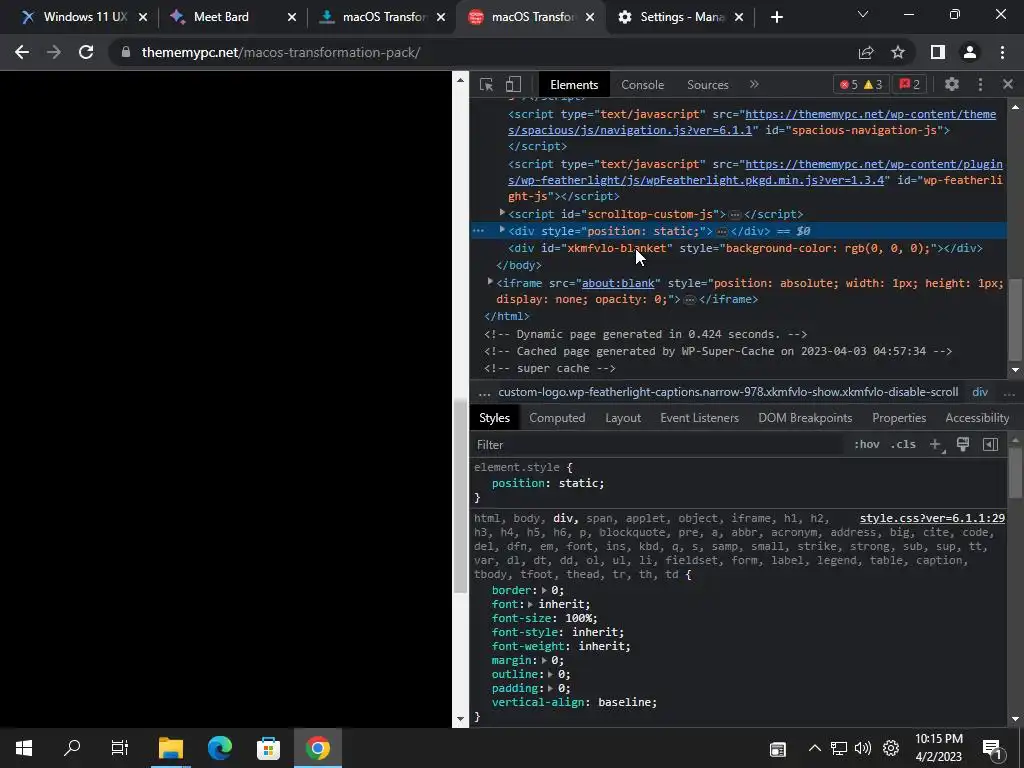Click the vertical-align baseline value
Image resolution: width=1024 pixels, height=768 pixels.
coord(624,702)
